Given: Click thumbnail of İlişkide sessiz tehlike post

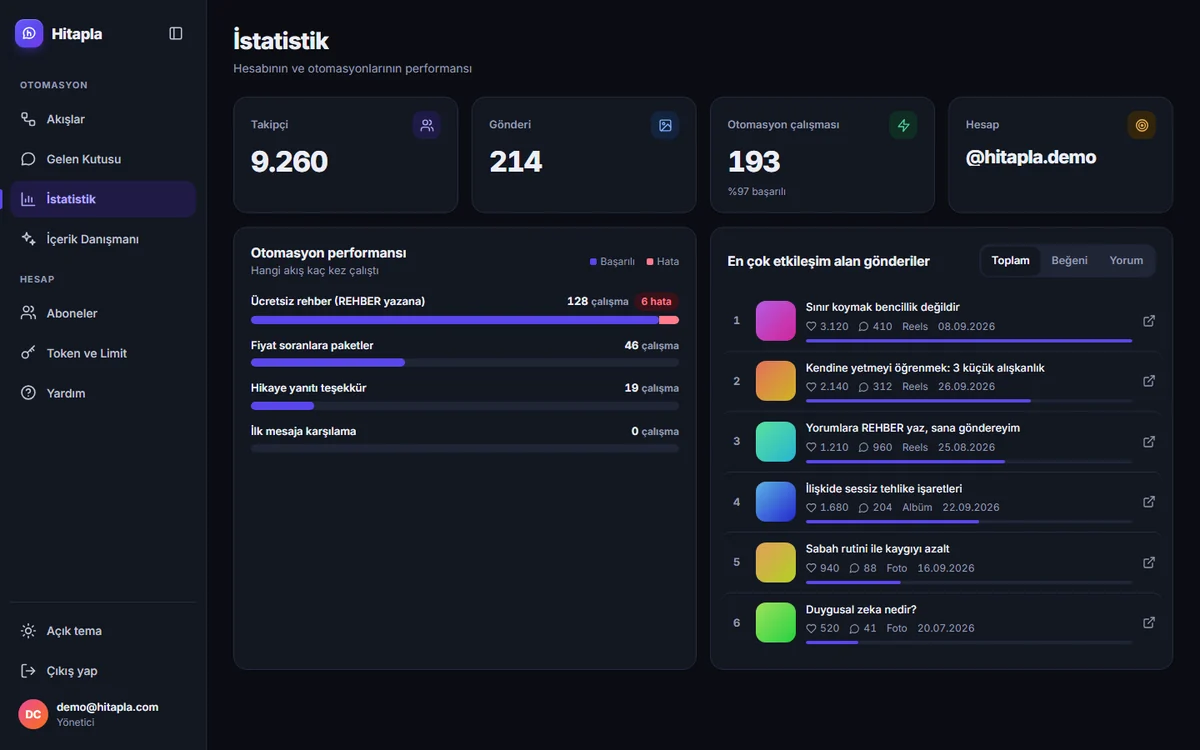Looking at the screenshot, I should pos(776,501).
